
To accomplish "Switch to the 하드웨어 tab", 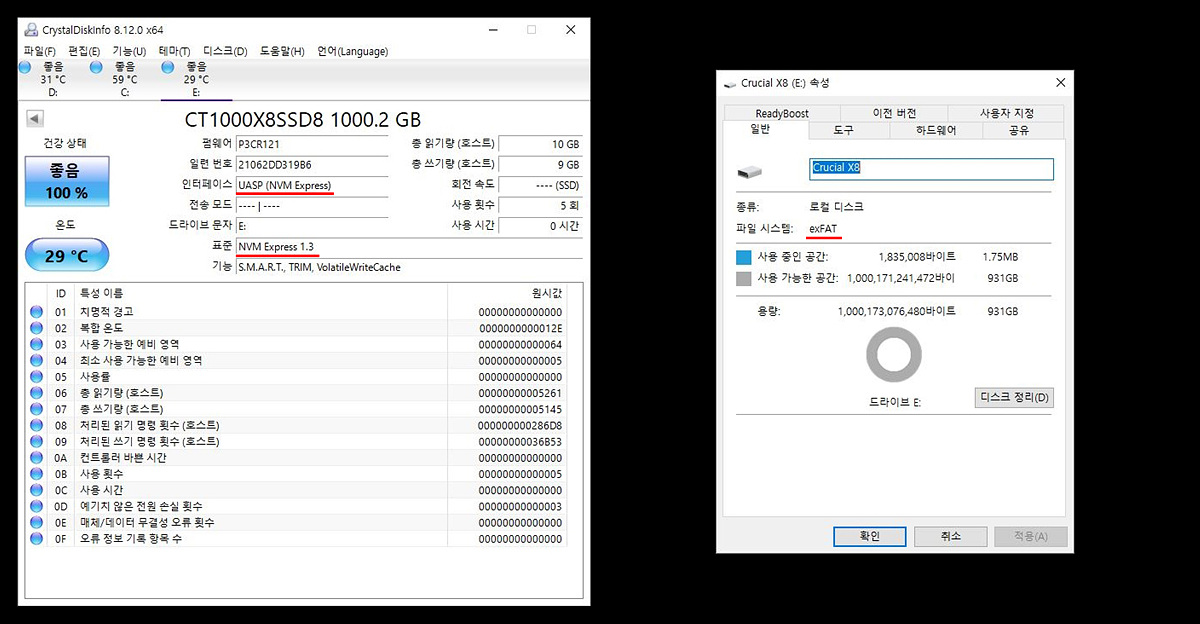I will pos(936,131).
